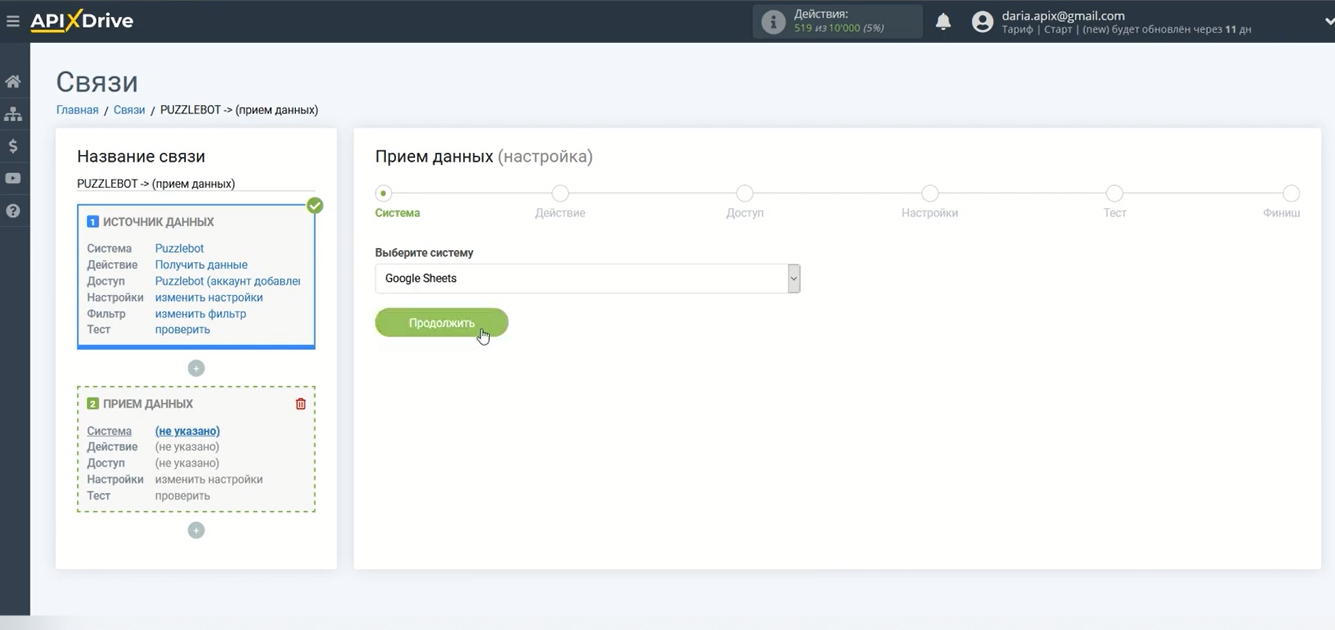
Task: Click the daria.apix@gmail.com account email
Action: point(1063,16)
